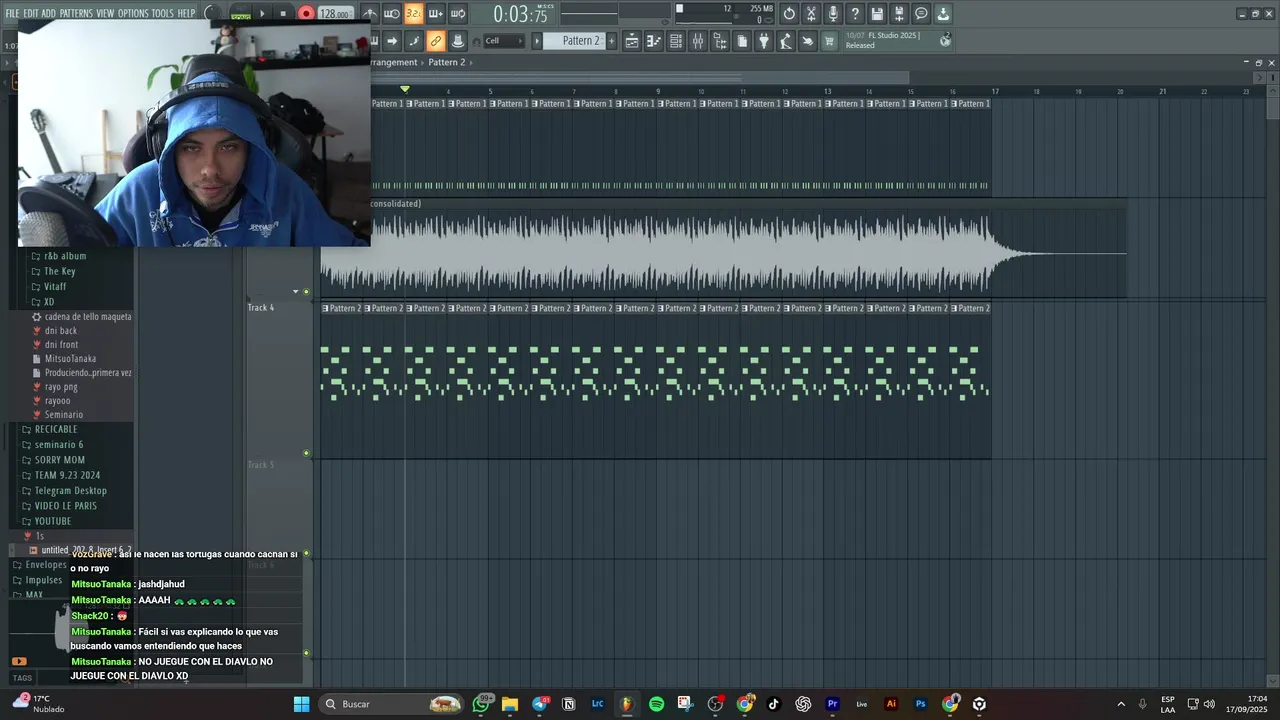Expand the 'seminario 6' folder
The width and height of the screenshot is (1280, 720).
click(59, 444)
